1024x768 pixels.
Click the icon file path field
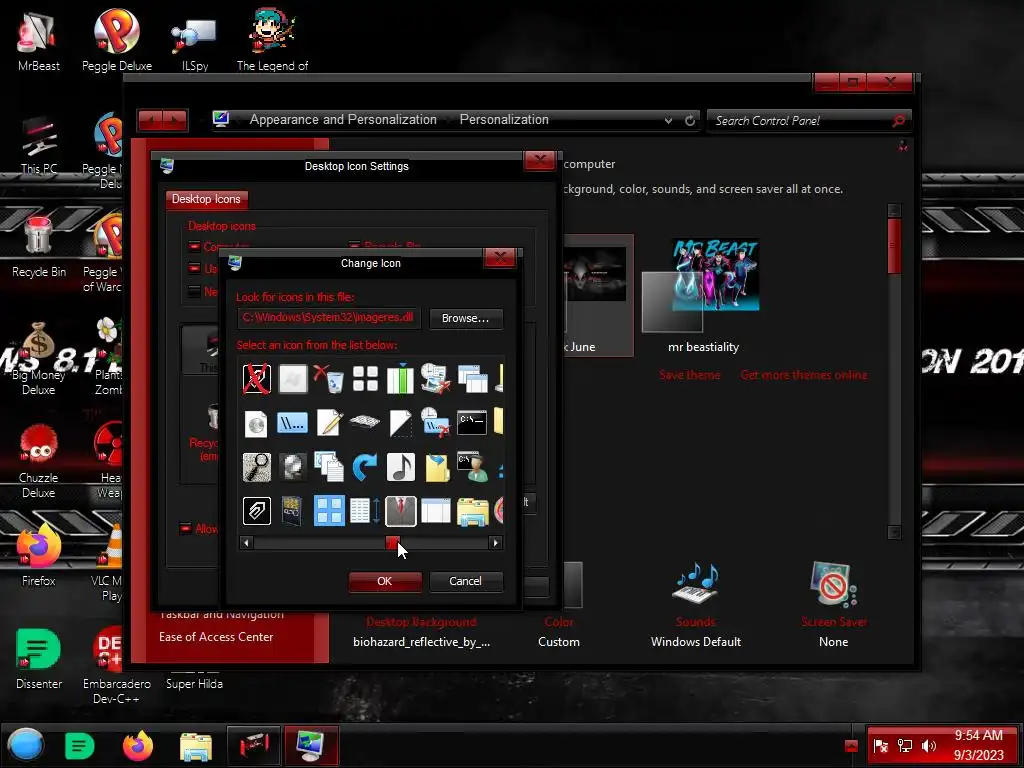[328, 318]
